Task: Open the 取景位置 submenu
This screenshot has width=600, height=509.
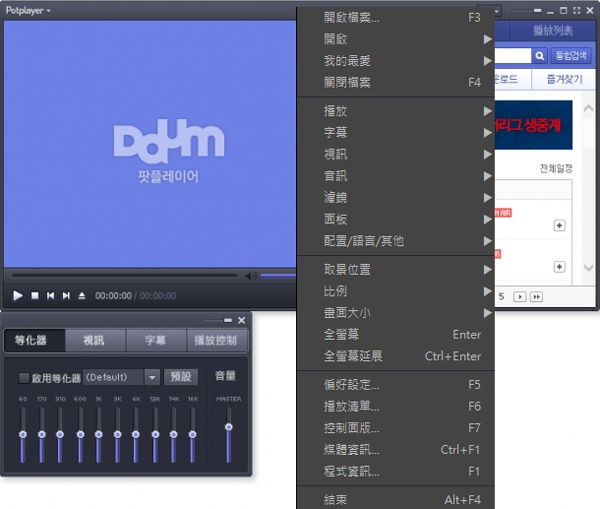Action: tap(396, 270)
